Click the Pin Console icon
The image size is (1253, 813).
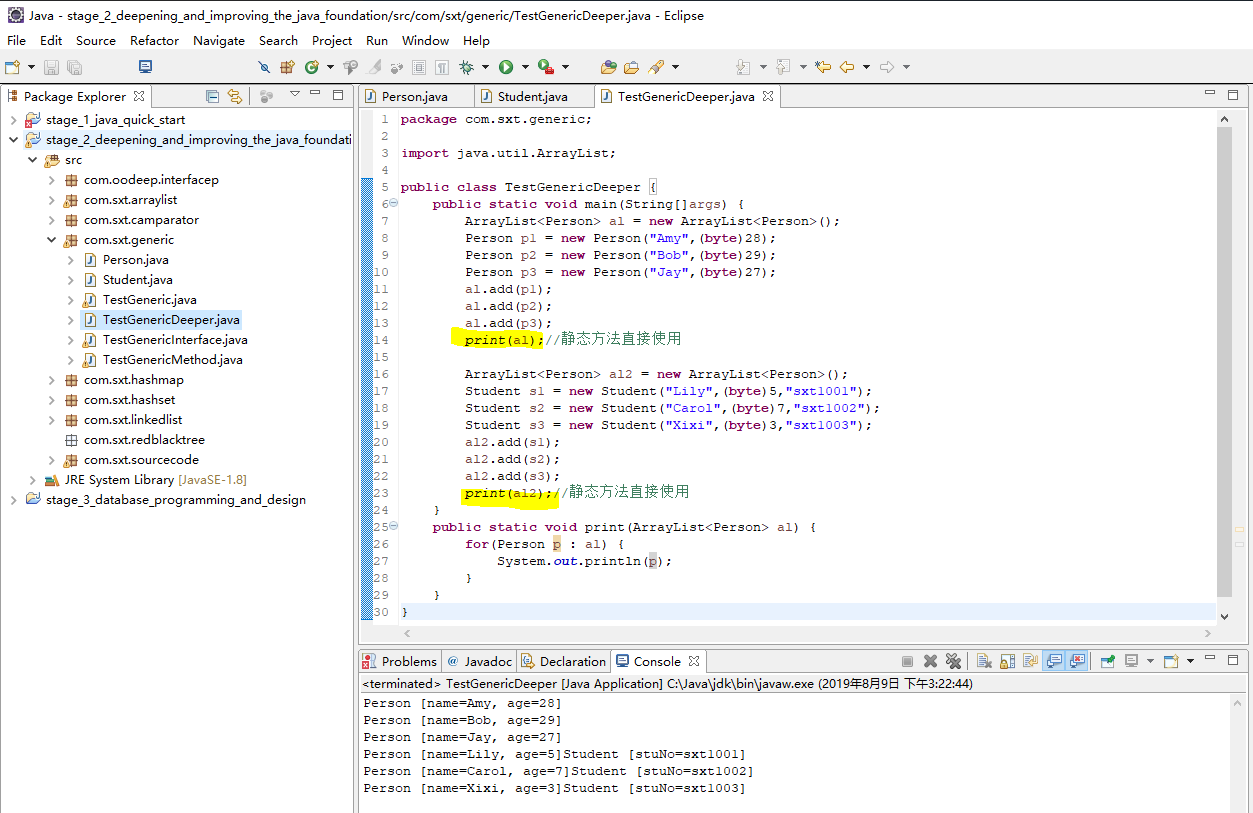coord(1108,661)
